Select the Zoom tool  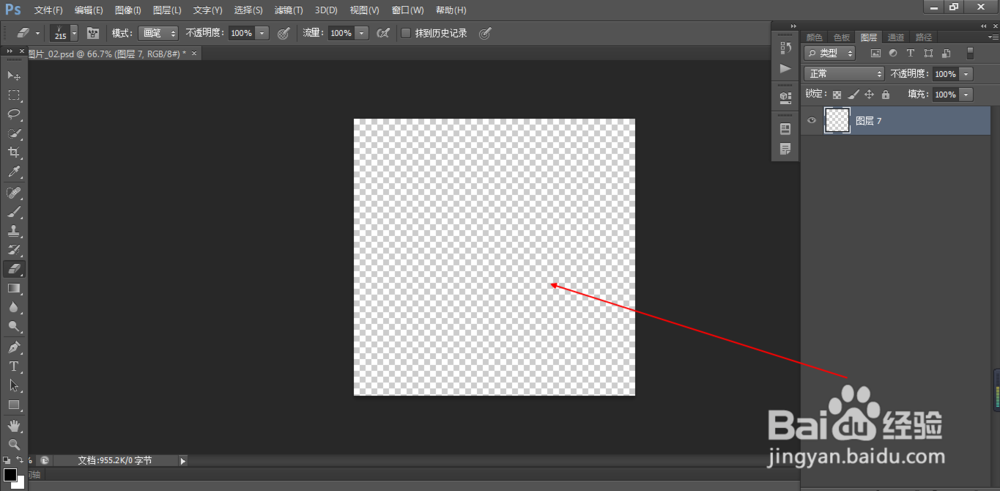[14, 444]
